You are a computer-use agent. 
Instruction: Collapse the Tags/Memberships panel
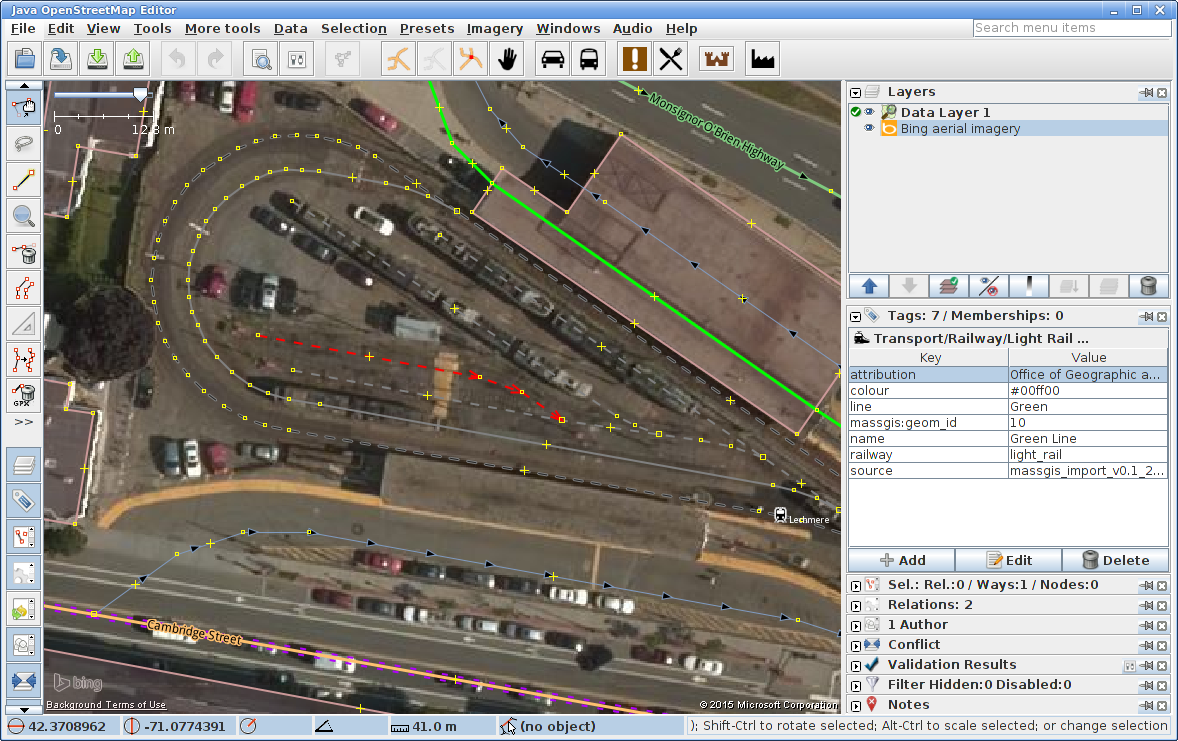[855, 316]
